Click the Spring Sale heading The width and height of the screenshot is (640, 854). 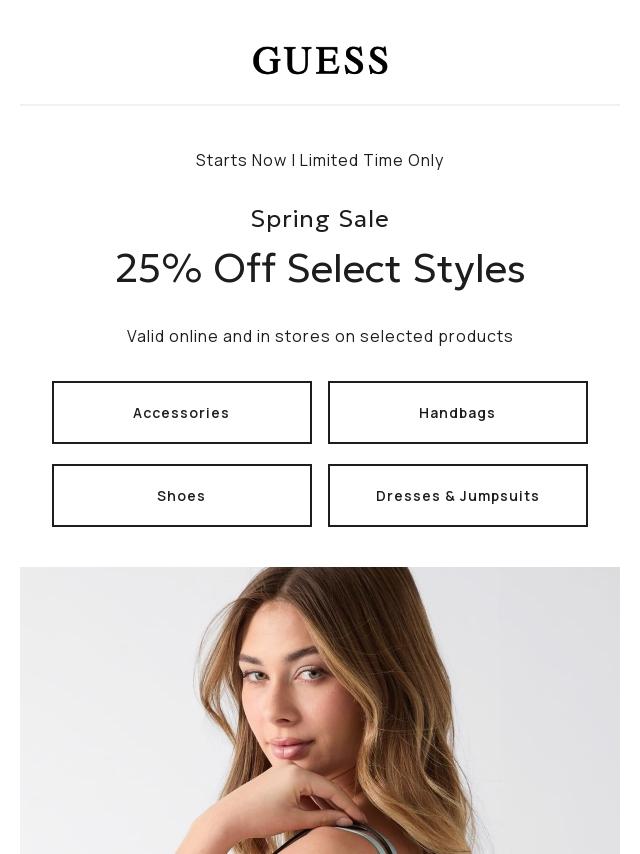pyautogui.click(x=320, y=218)
